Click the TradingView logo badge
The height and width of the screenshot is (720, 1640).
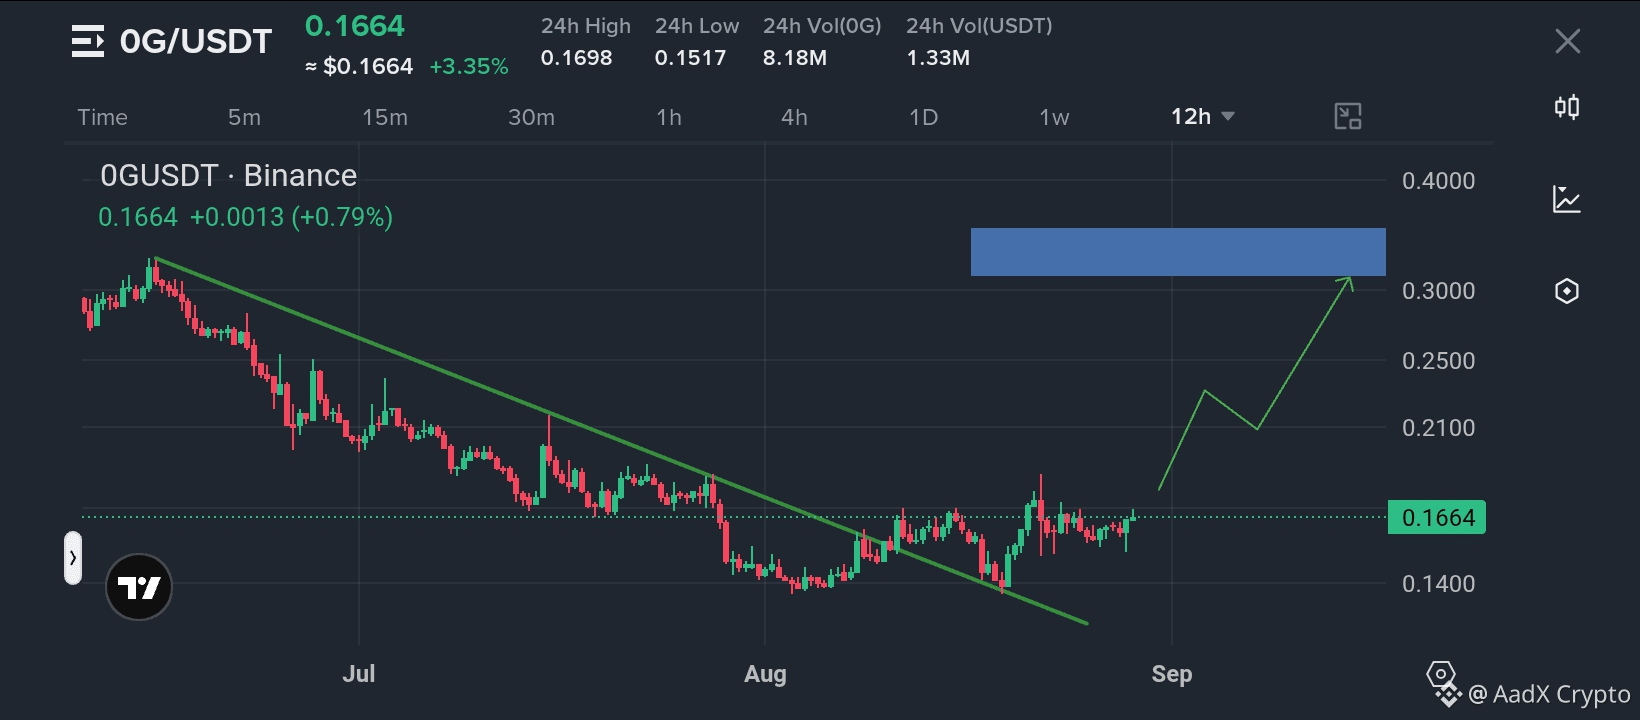point(139,587)
